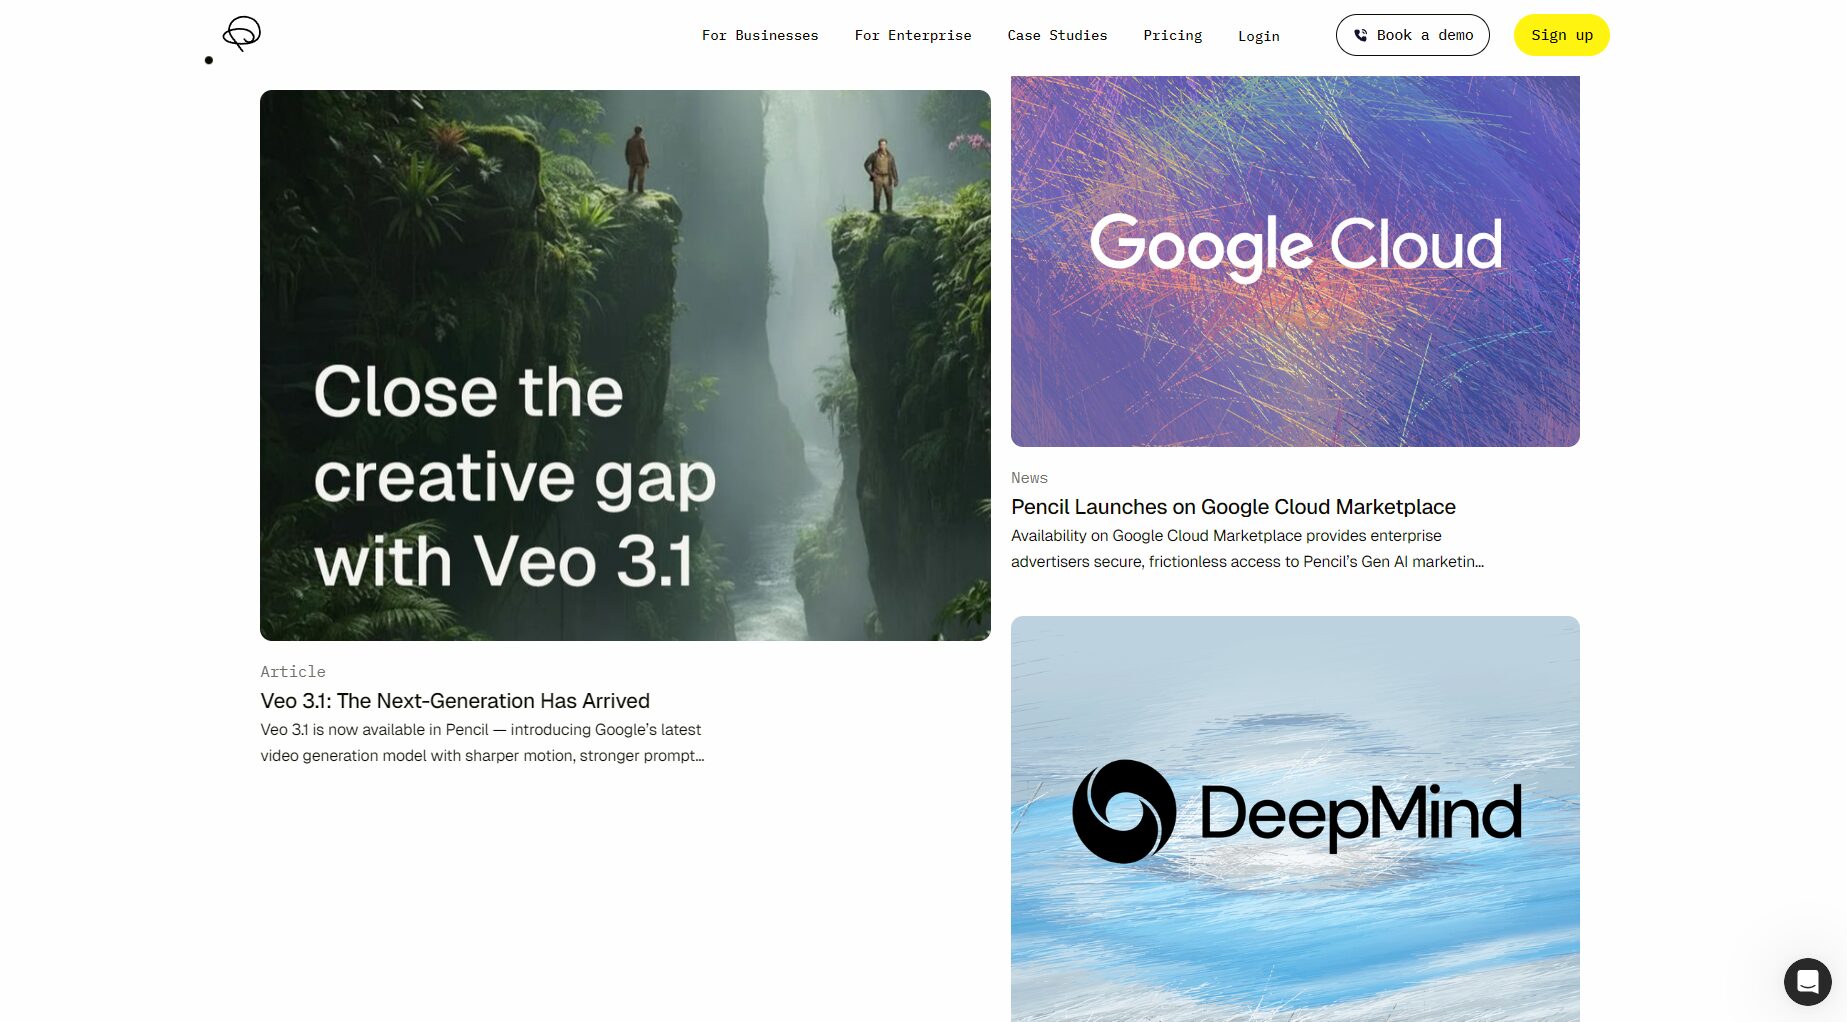Click the Pencil logo icon

[x=241, y=34]
